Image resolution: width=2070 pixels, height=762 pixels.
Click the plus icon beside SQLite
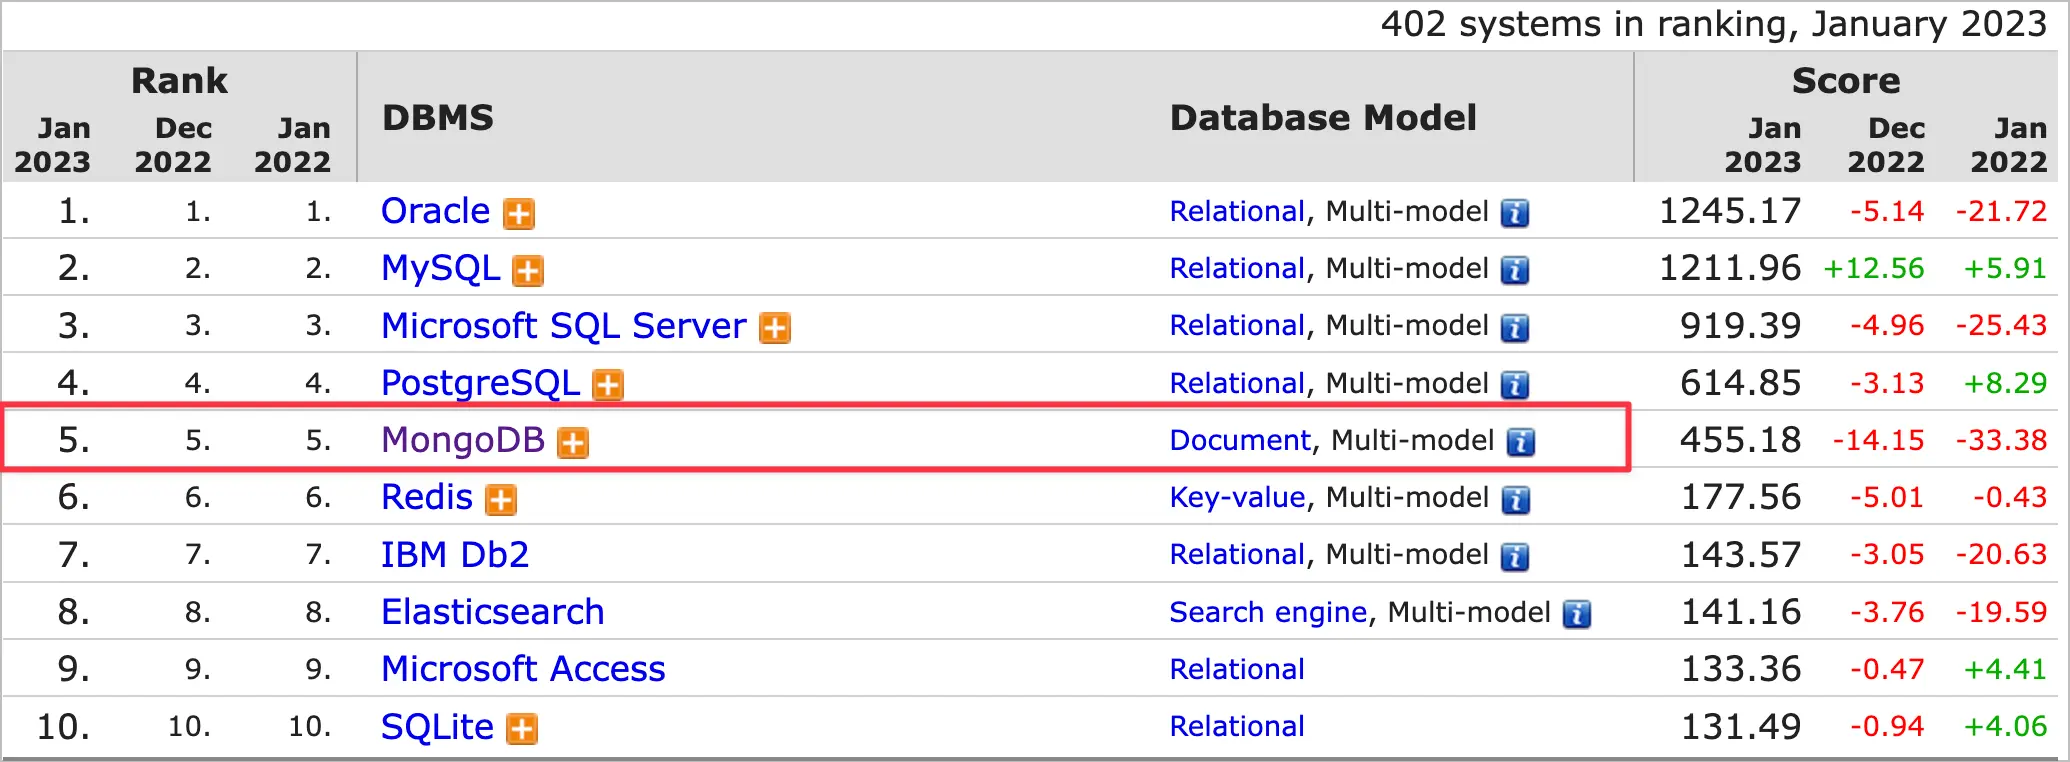(521, 729)
